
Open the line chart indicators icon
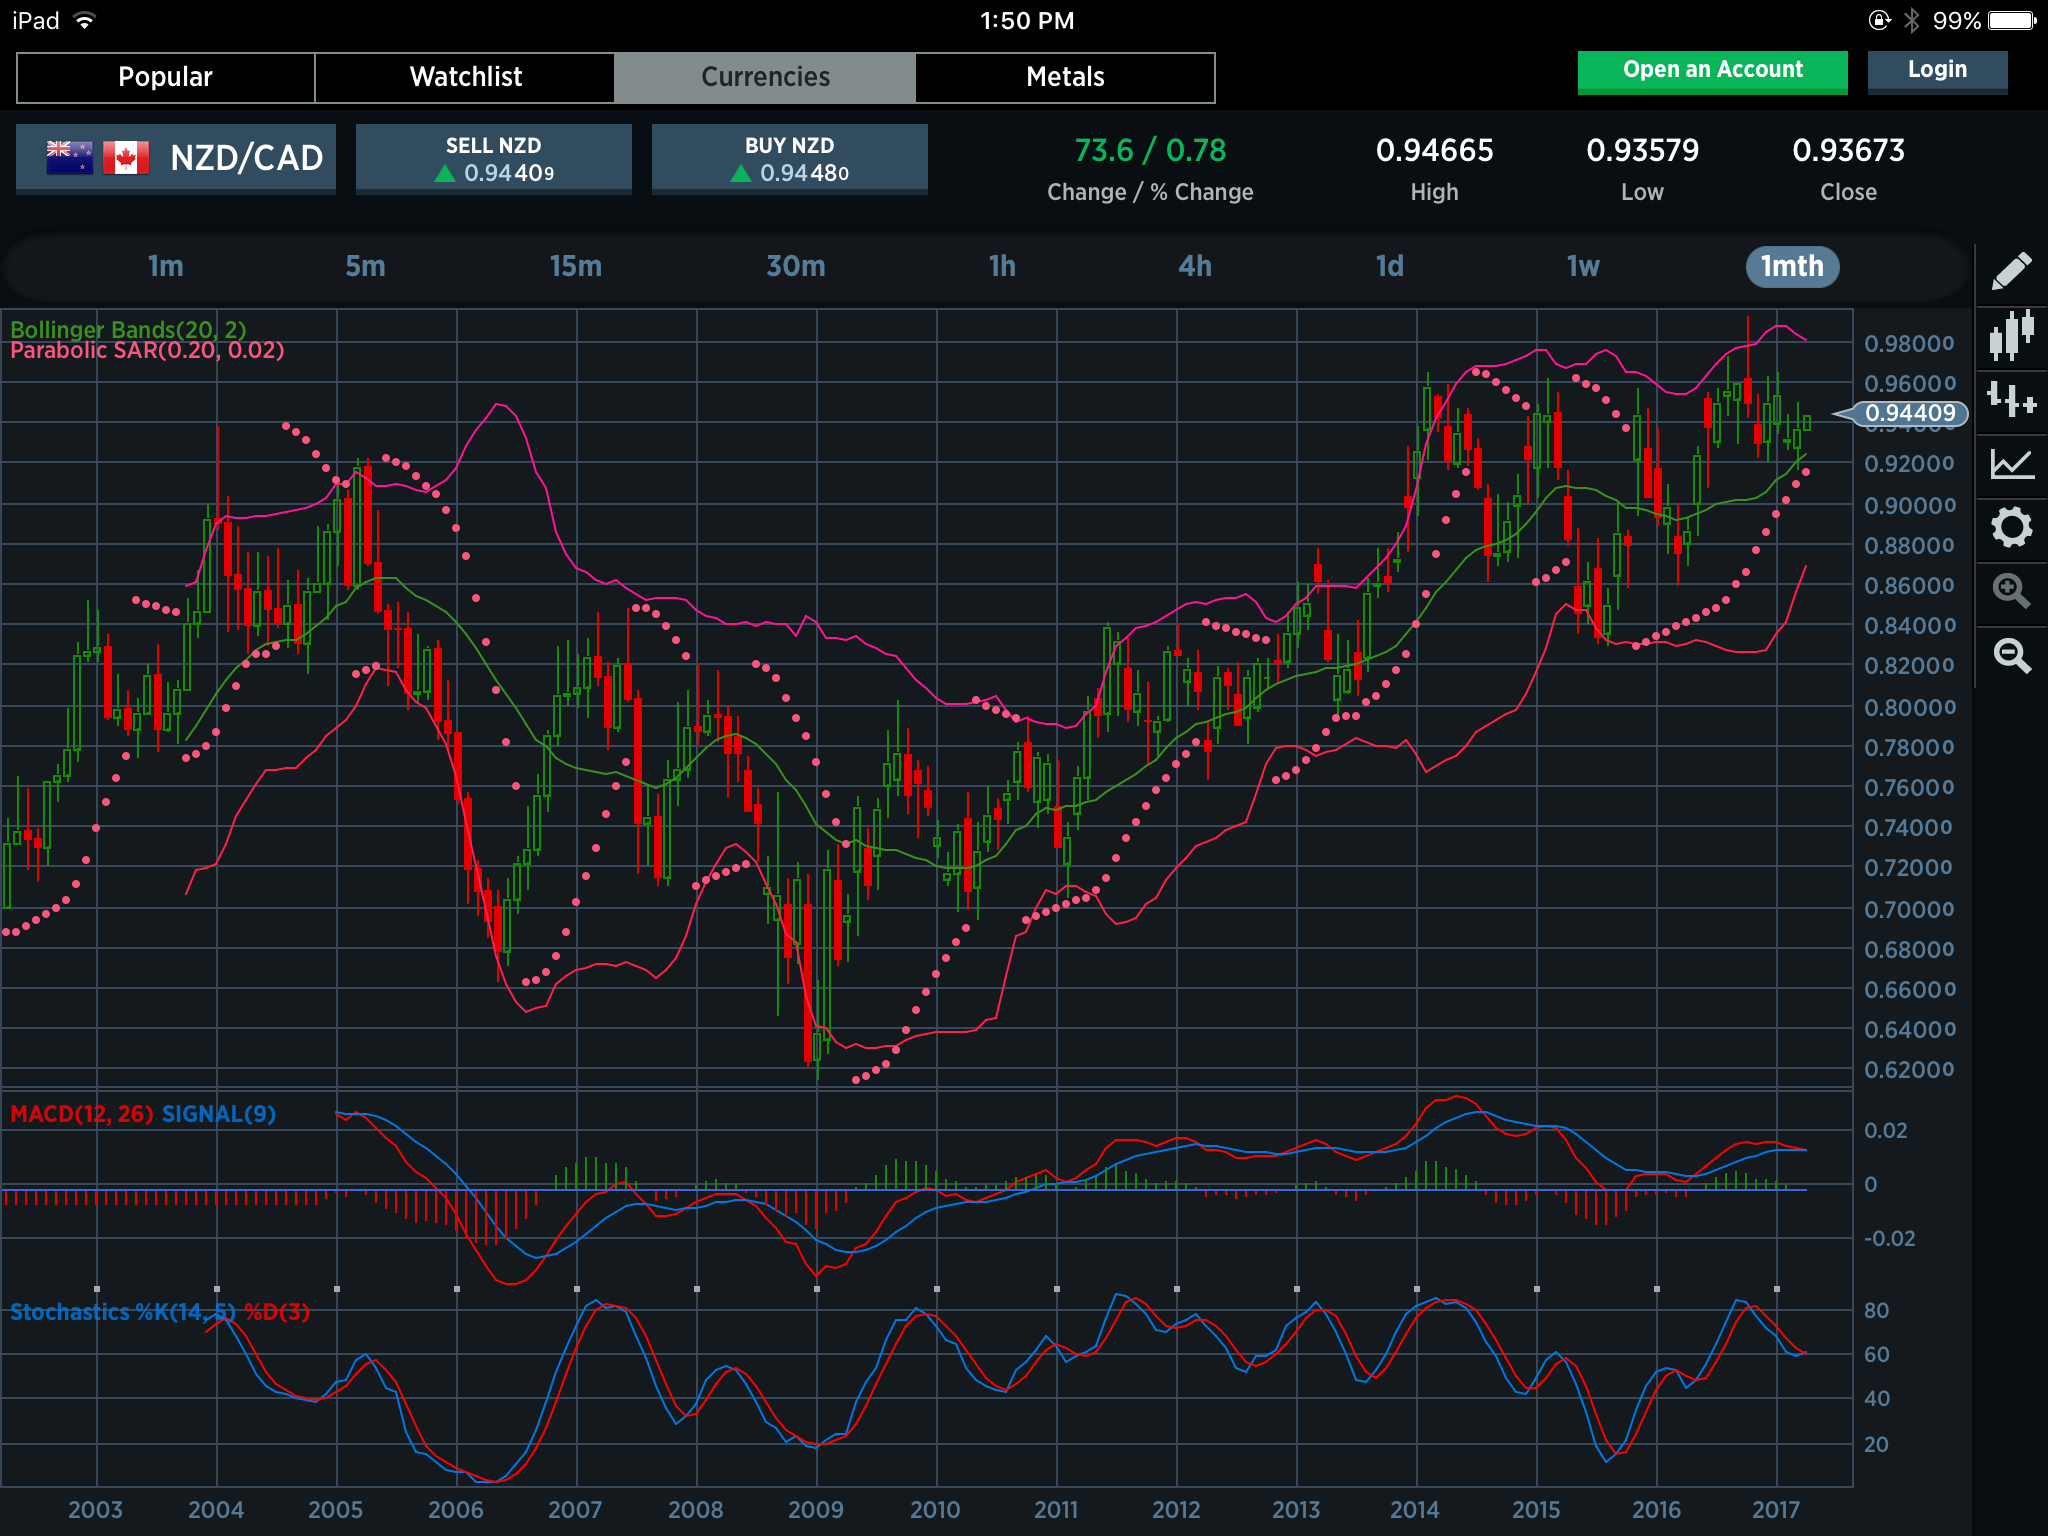click(x=2011, y=463)
